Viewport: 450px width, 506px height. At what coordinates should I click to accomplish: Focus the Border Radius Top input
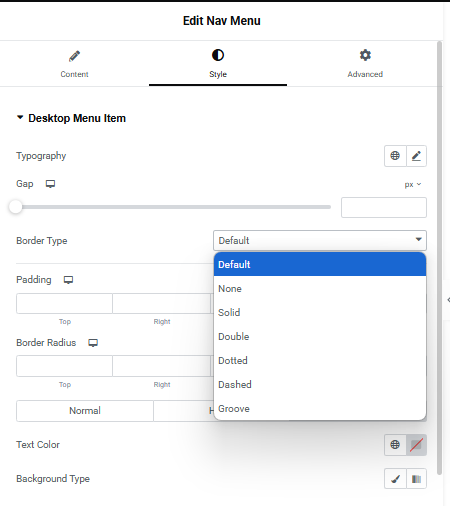point(64,366)
